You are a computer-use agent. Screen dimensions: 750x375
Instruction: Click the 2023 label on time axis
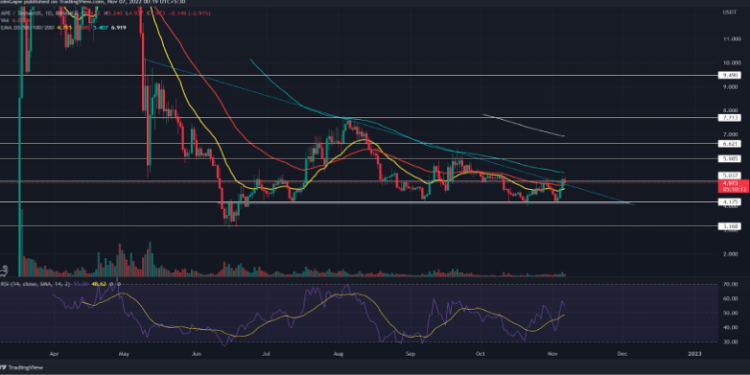pos(694,353)
